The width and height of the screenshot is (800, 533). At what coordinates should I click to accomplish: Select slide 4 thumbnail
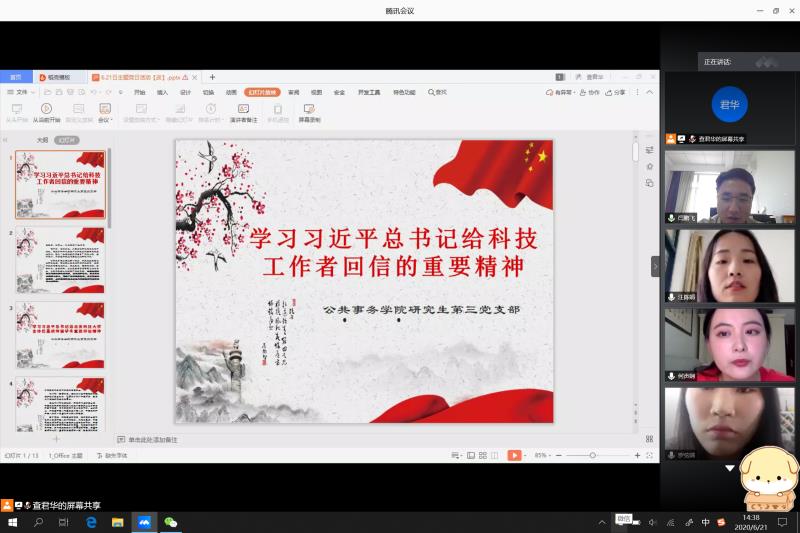click(x=60, y=404)
